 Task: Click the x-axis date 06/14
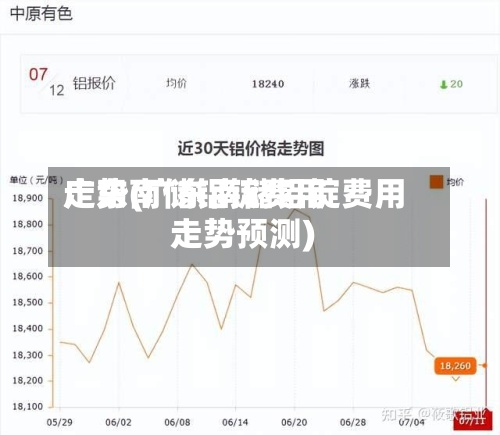235,423
